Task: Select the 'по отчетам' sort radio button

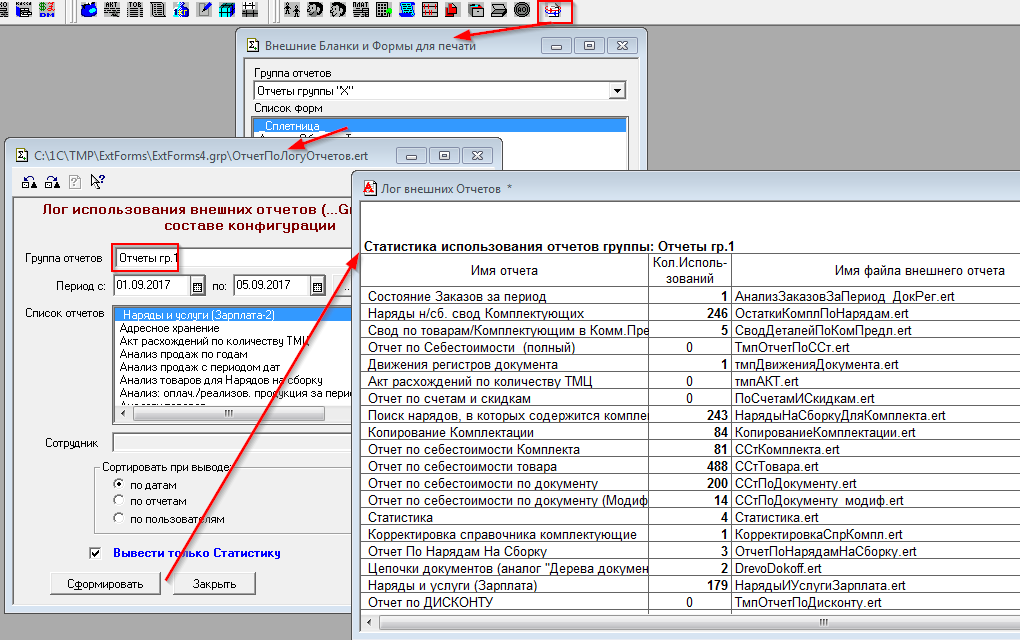Action: click(118, 500)
